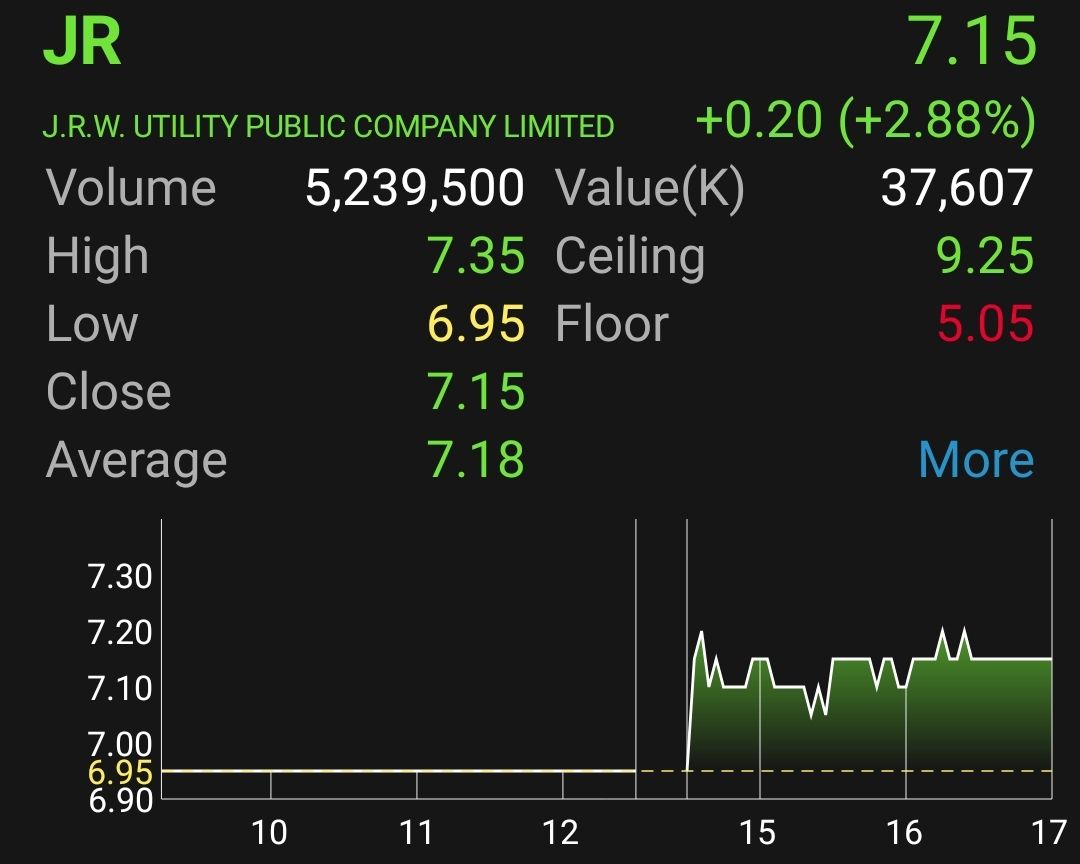The height and width of the screenshot is (864, 1080).
Task: Tap the 7.30 price axis label
Action: click(x=120, y=576)
